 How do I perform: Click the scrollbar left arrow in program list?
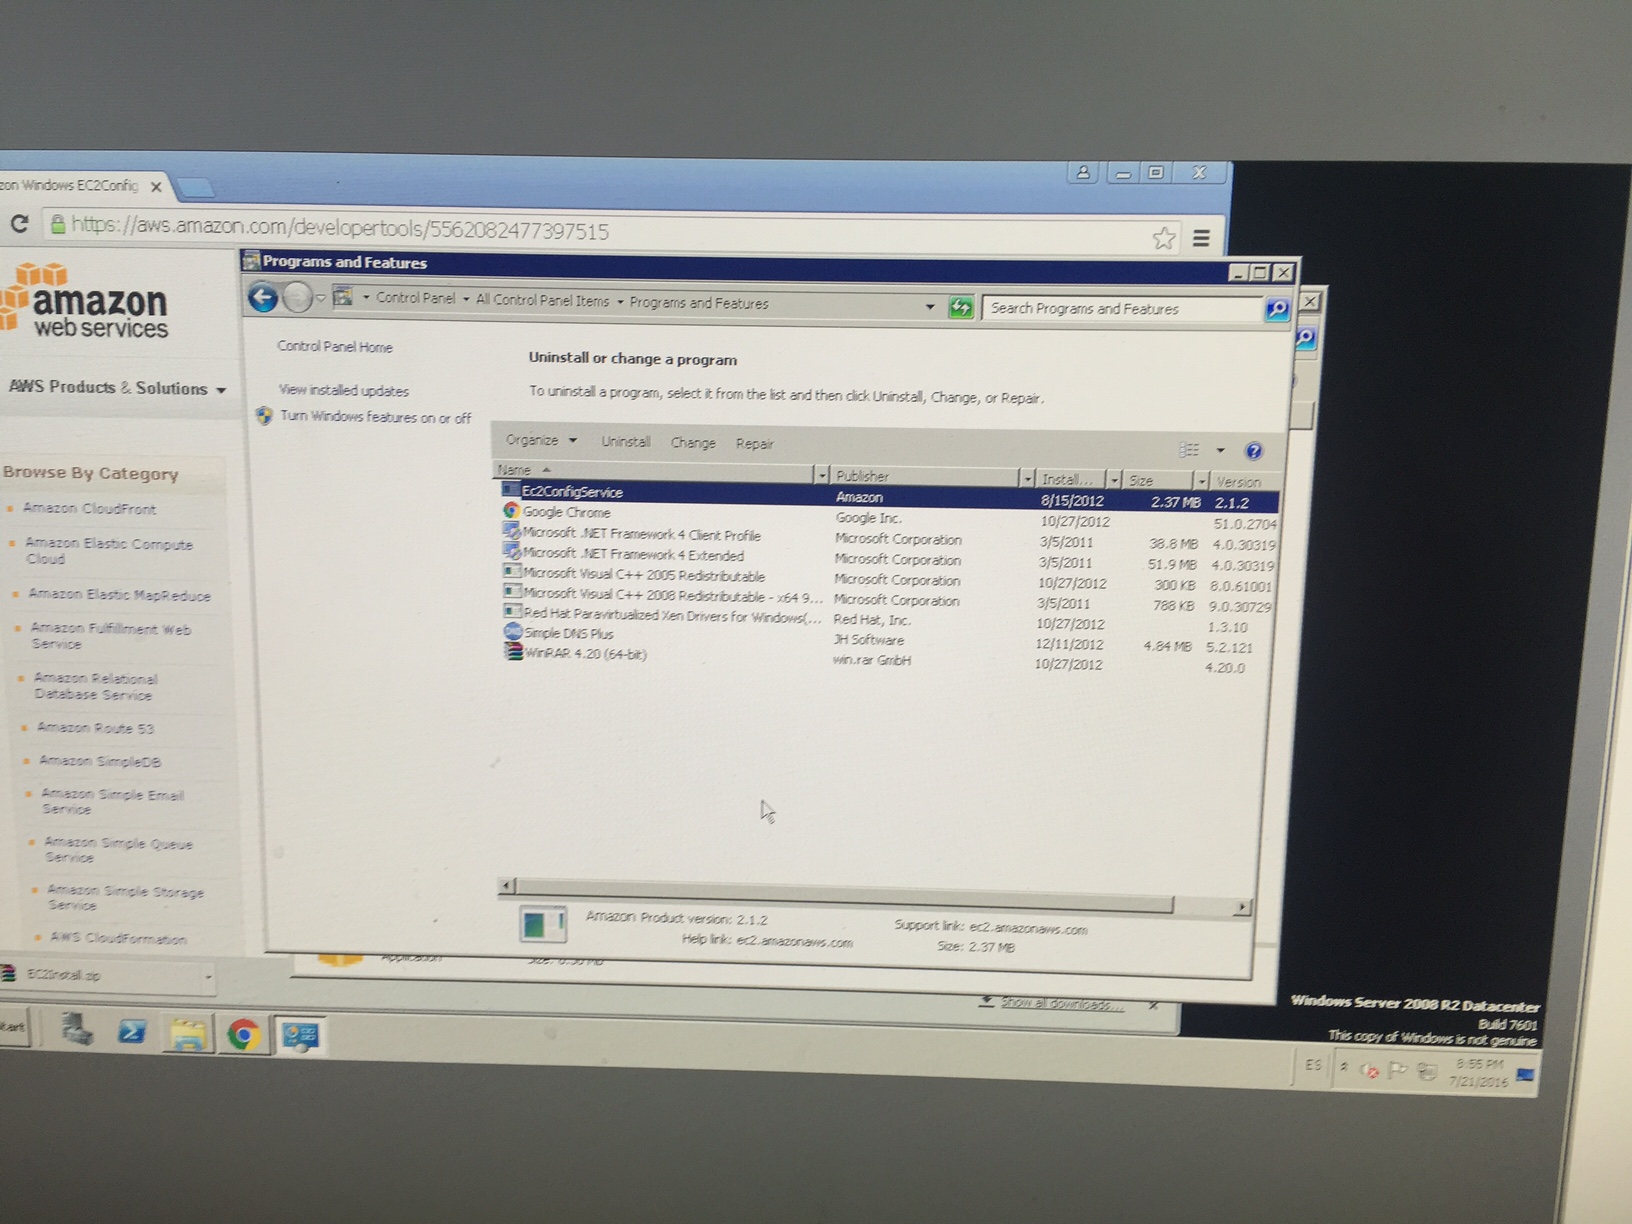point(507,885)
